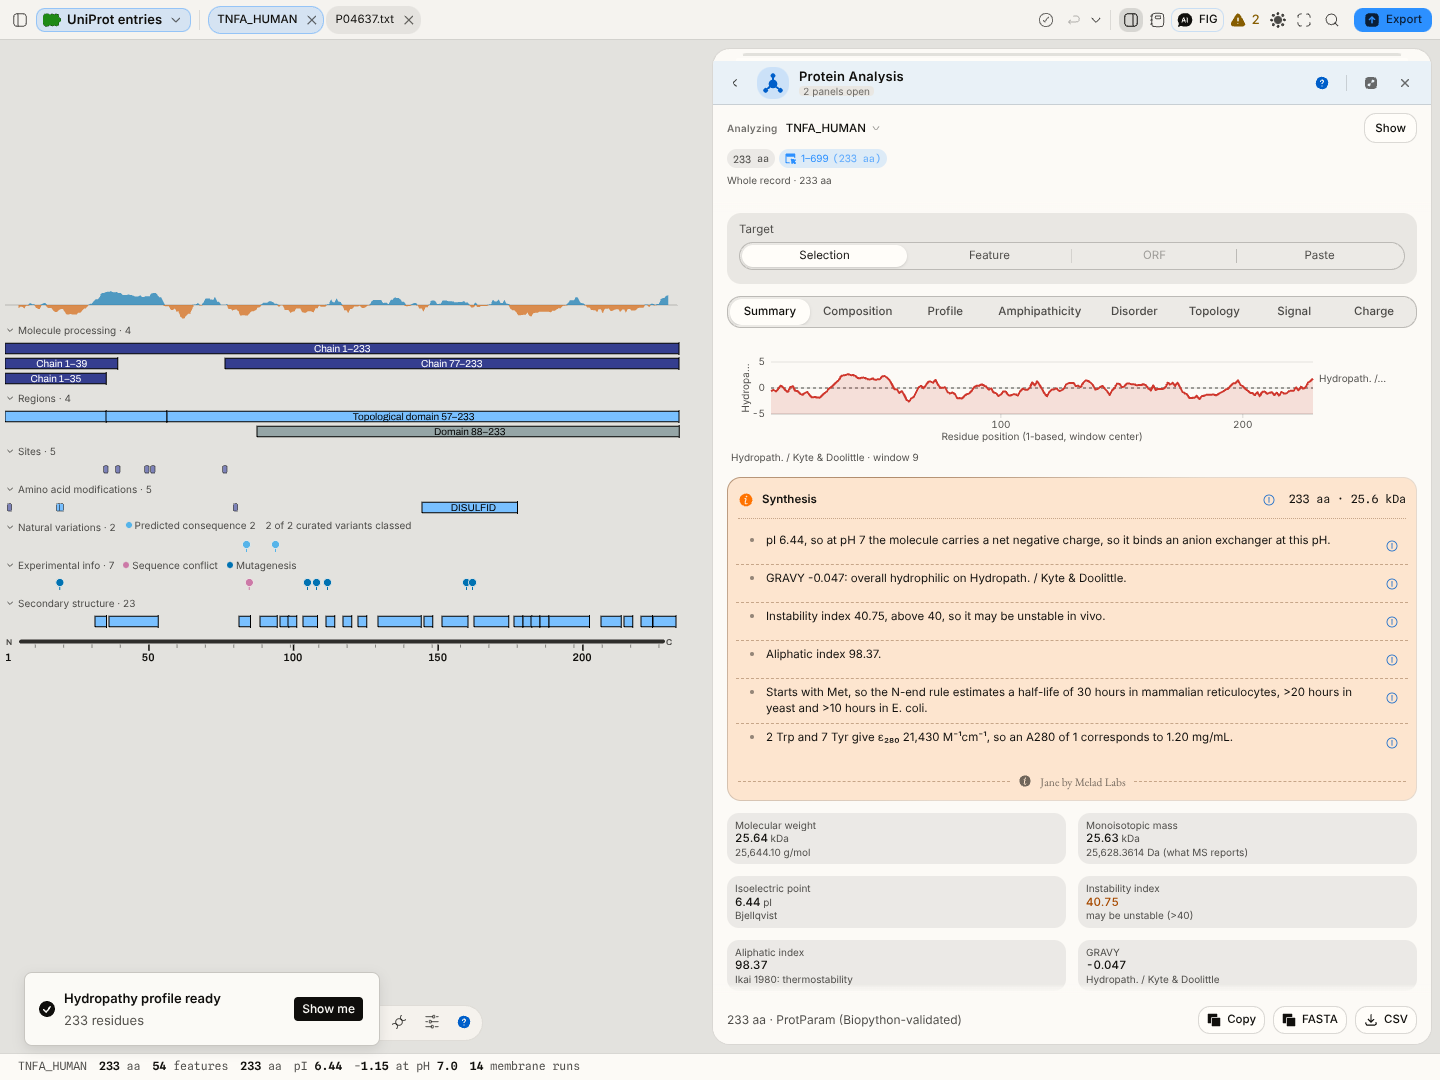The image size is (1440, 1080).
Task: Open the Topology tab
Action: tap(1214, 312)
